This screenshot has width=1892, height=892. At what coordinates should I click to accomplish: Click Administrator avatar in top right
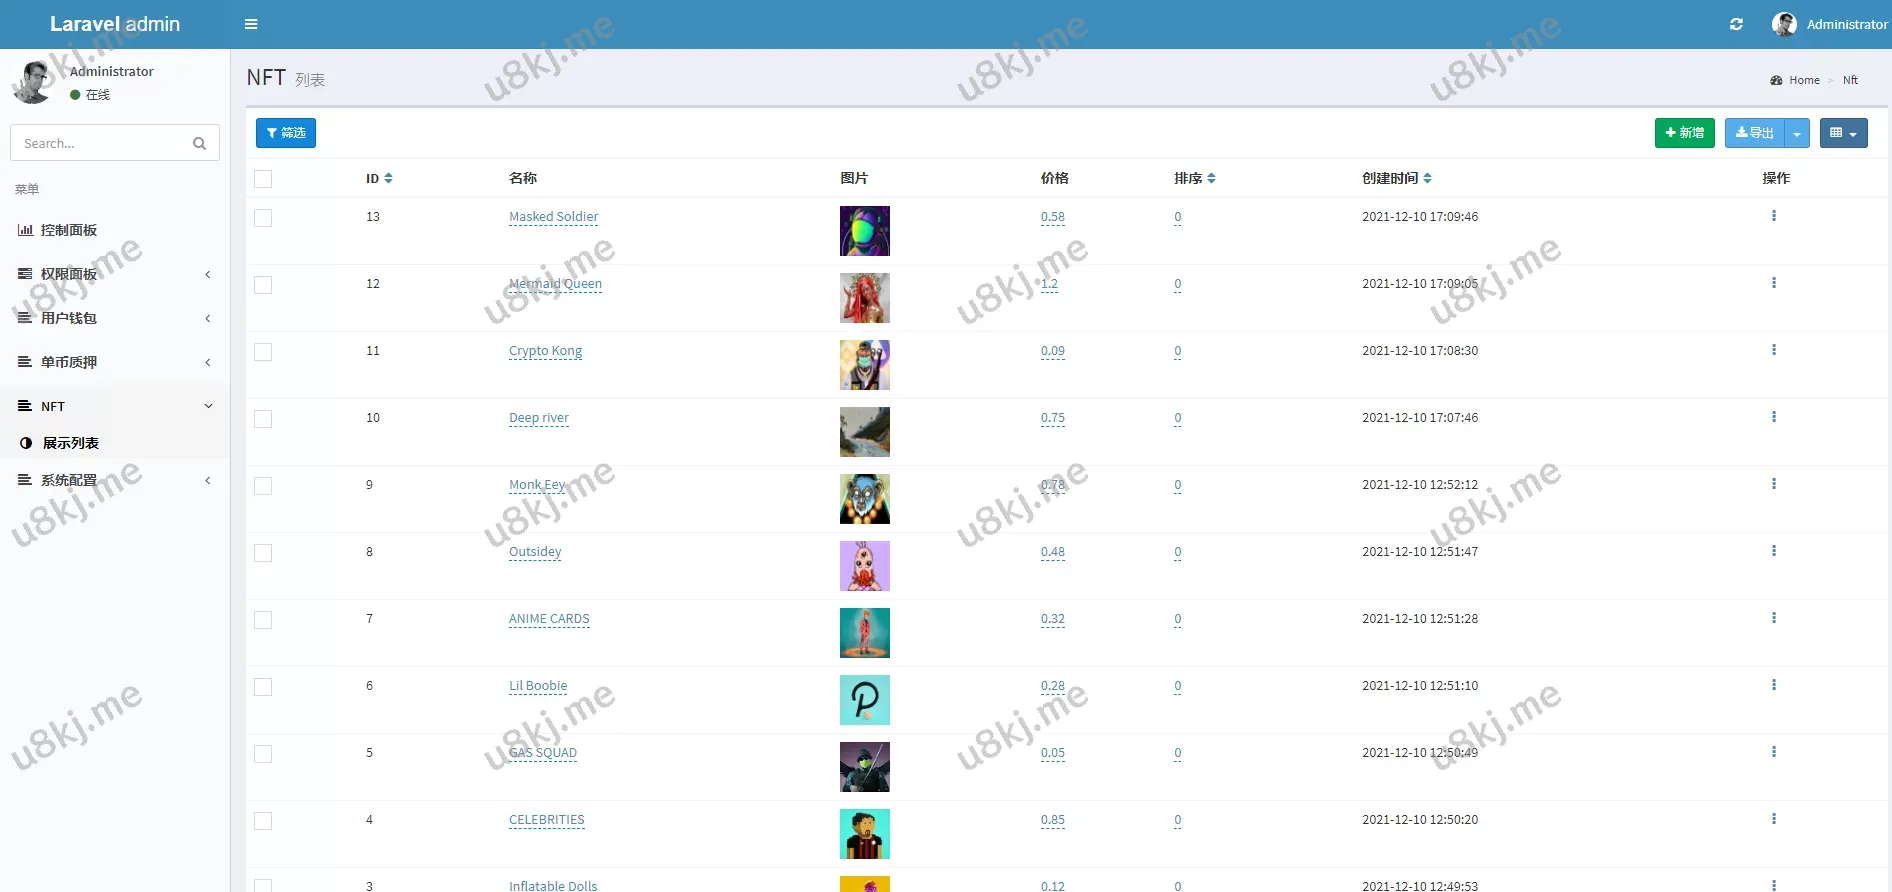click(x=1784, y=24)
